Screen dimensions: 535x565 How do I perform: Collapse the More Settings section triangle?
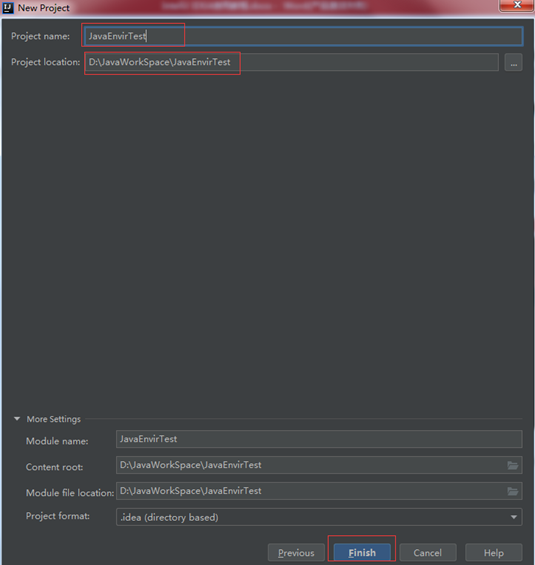(x=17, y=419)
